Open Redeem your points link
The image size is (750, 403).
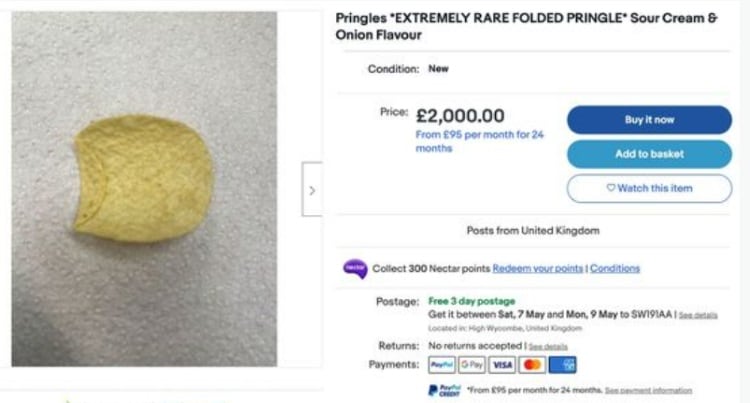[x=538, y=268]
